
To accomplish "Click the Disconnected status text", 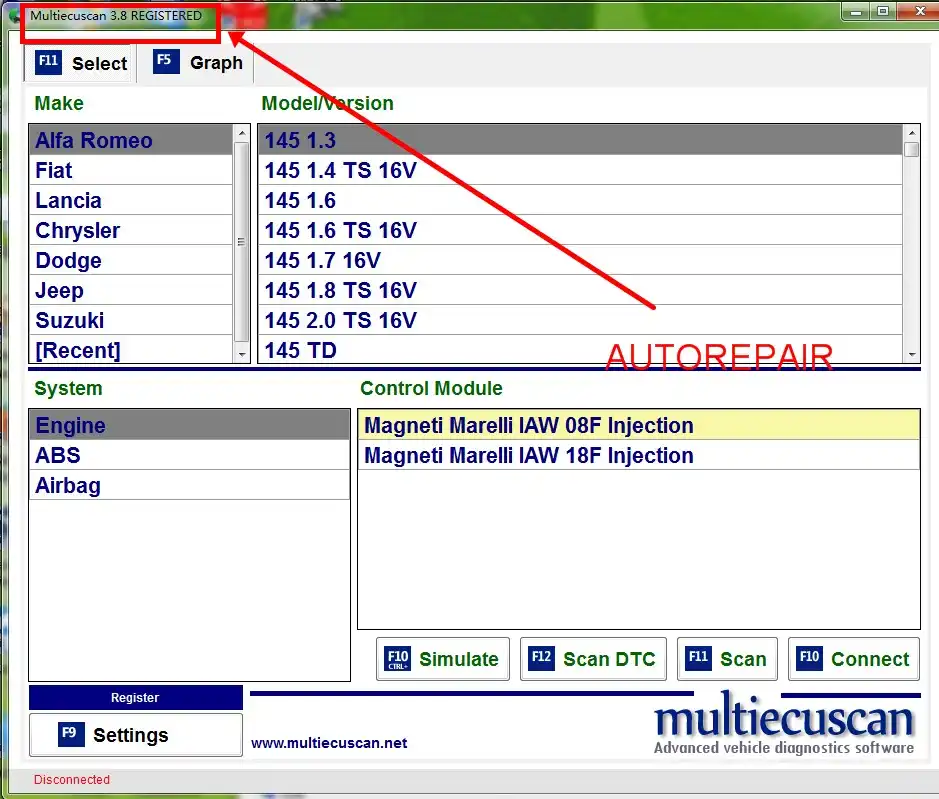I will click(x=72, y=780).
